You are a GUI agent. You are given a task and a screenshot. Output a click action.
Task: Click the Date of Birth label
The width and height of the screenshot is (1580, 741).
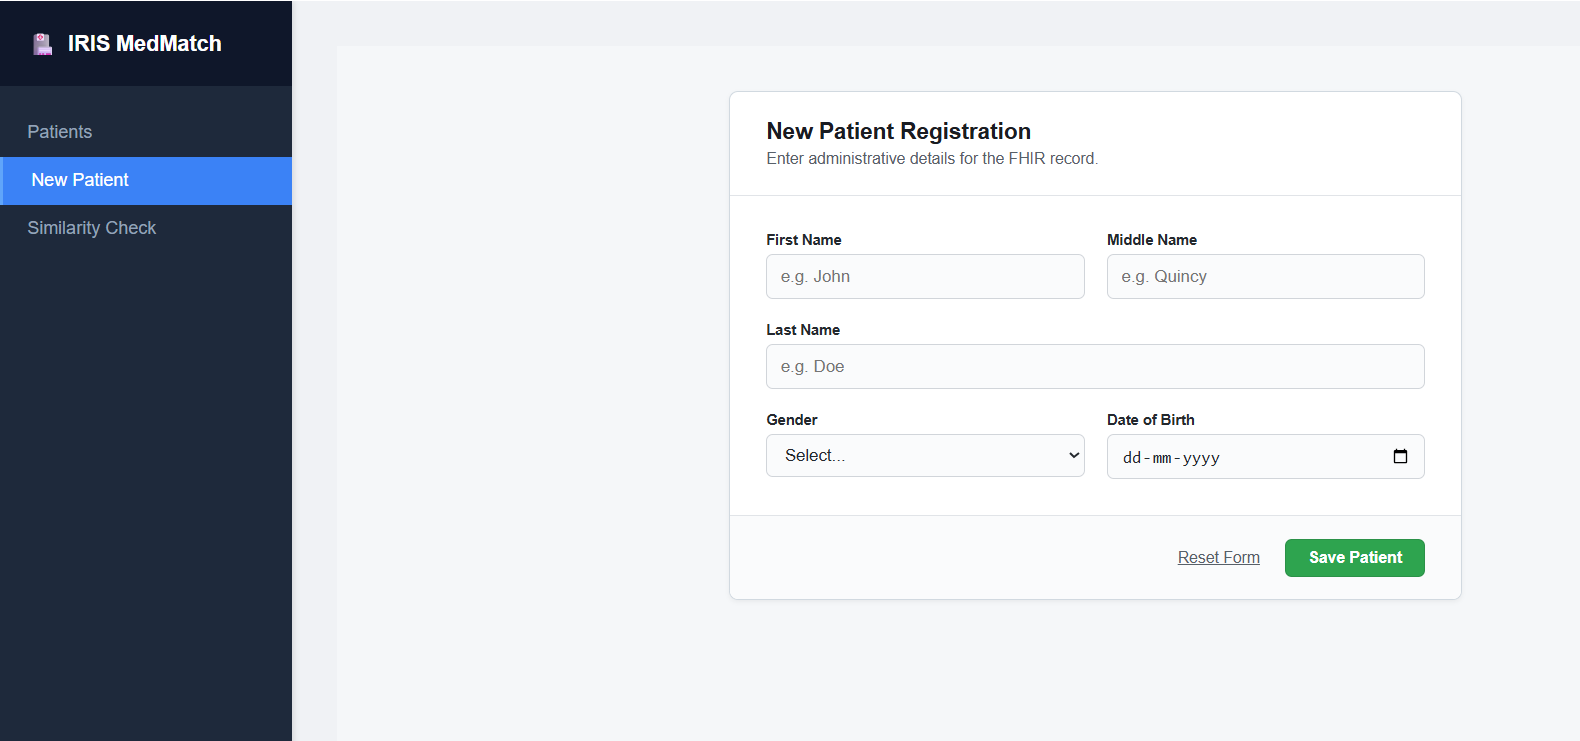(1150, 420)
